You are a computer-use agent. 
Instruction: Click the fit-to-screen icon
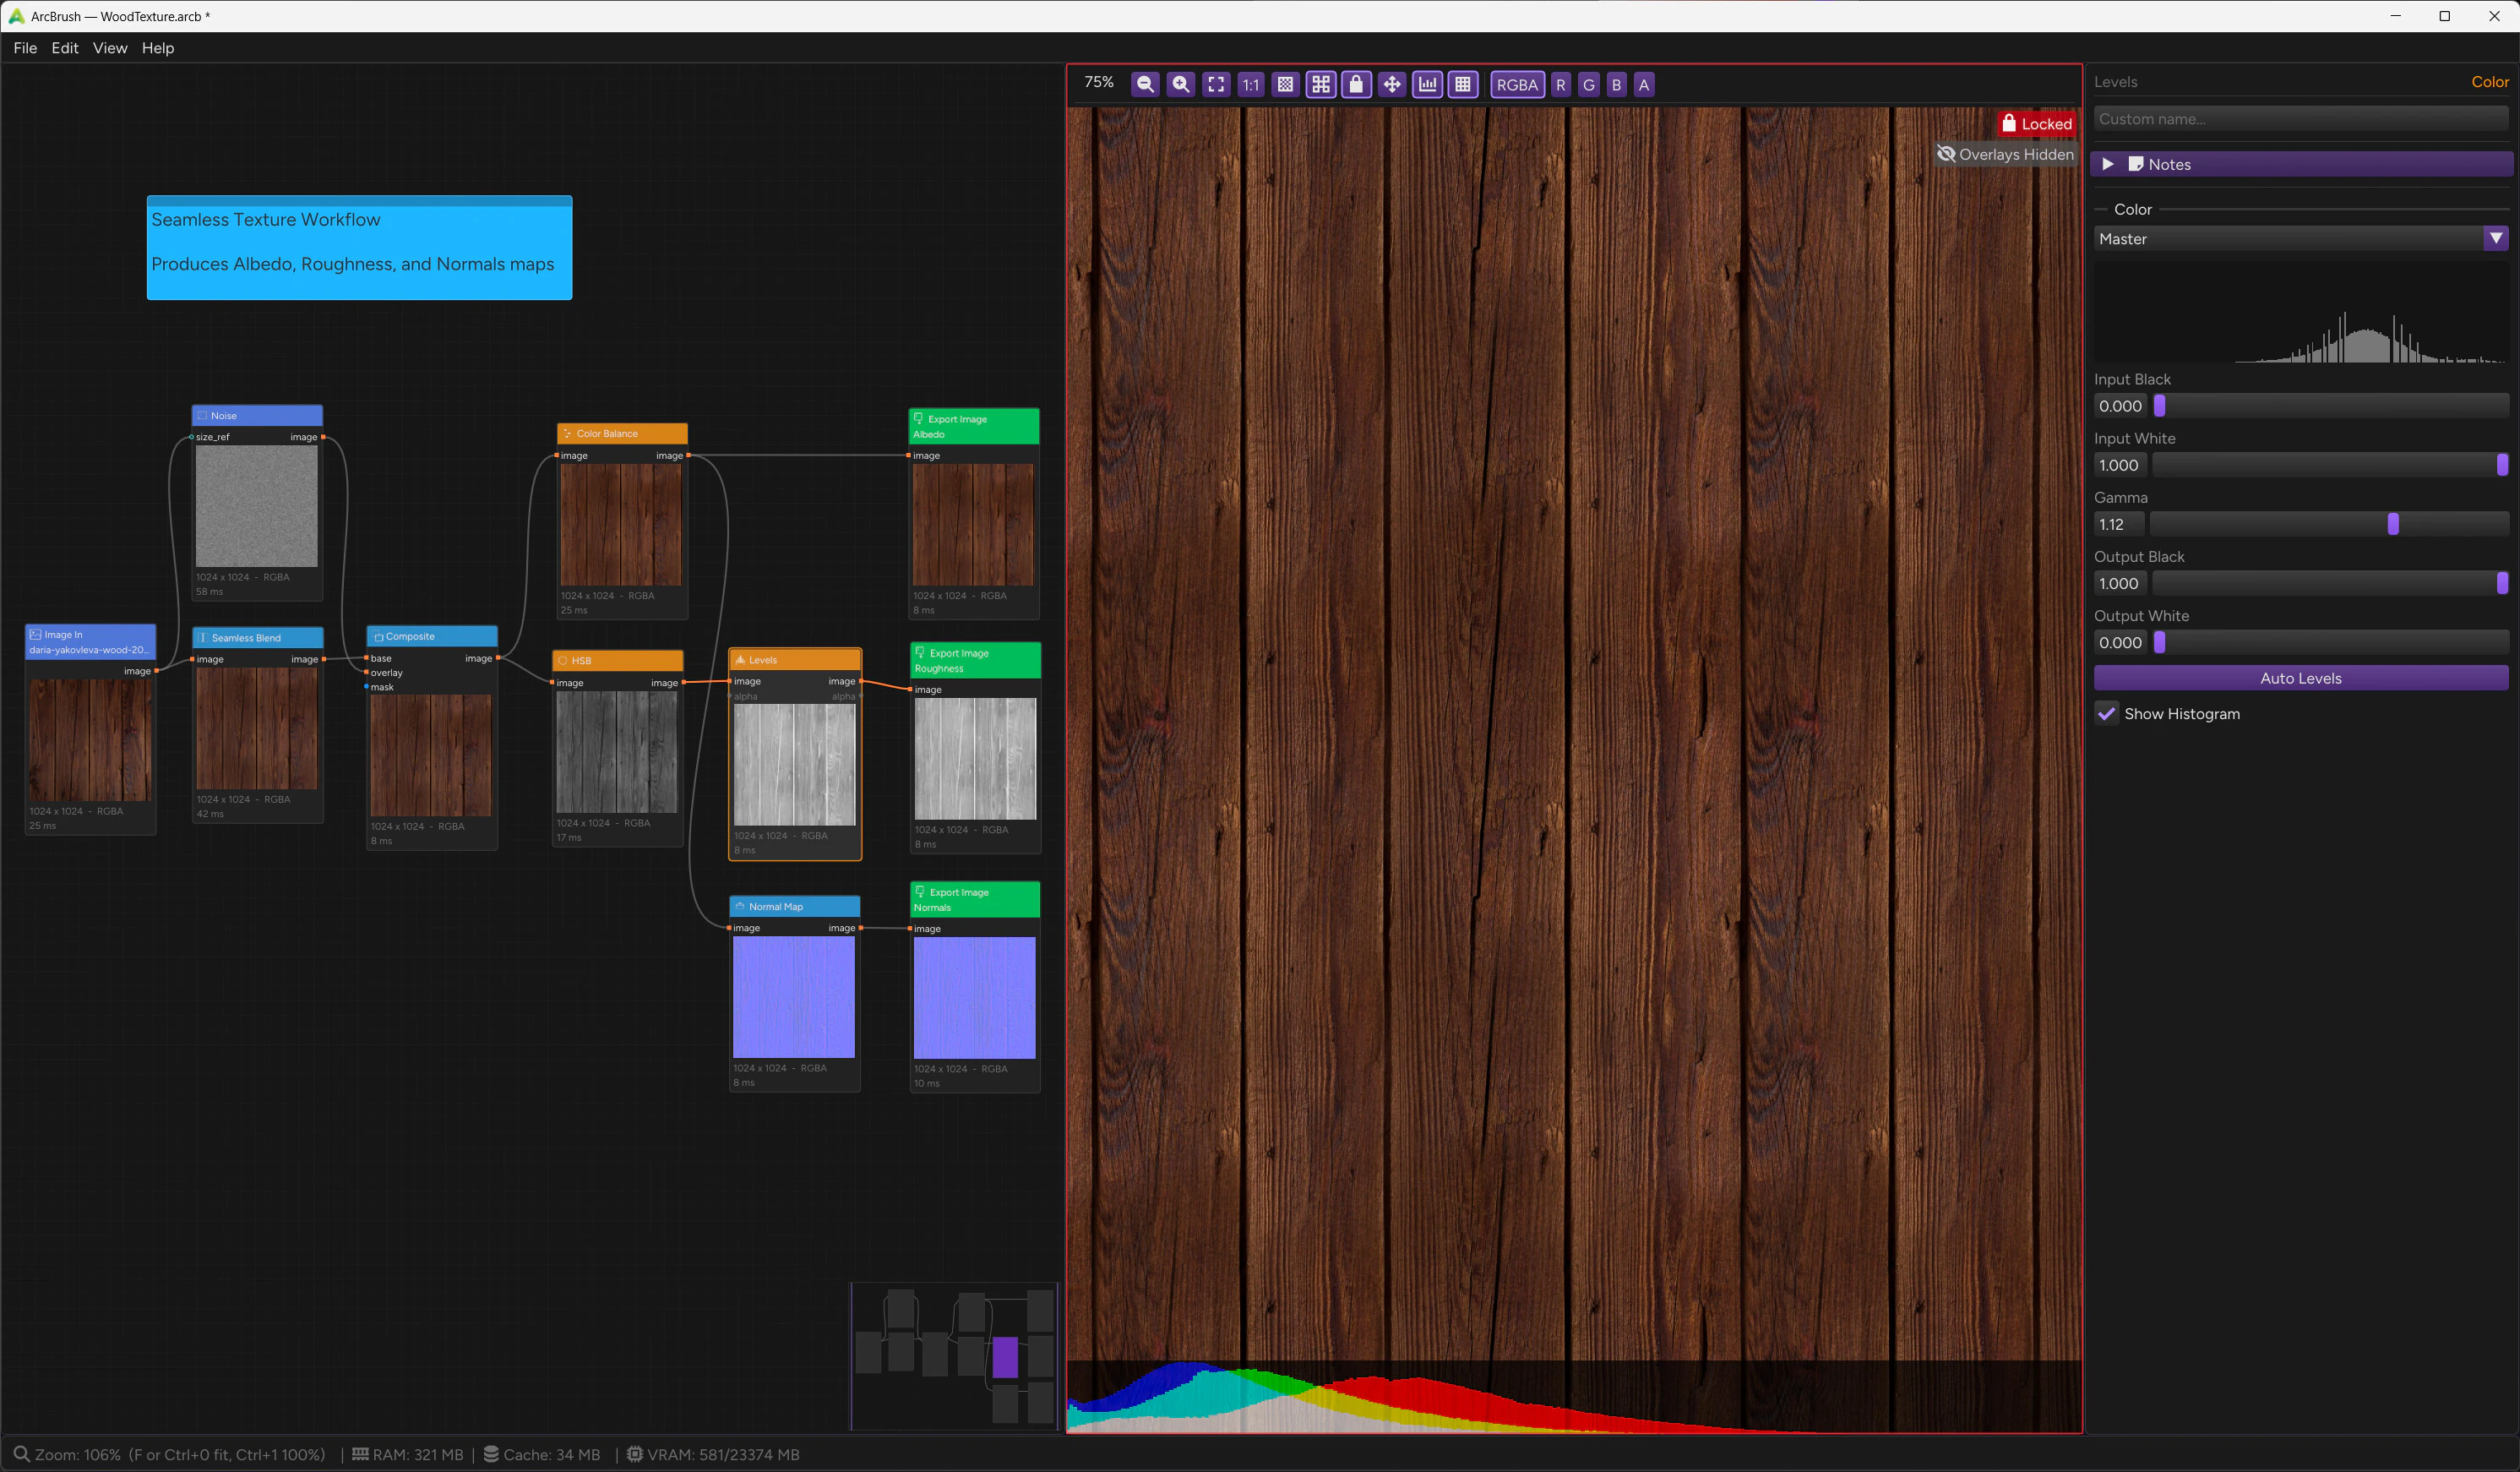(x=1216, y=84)
